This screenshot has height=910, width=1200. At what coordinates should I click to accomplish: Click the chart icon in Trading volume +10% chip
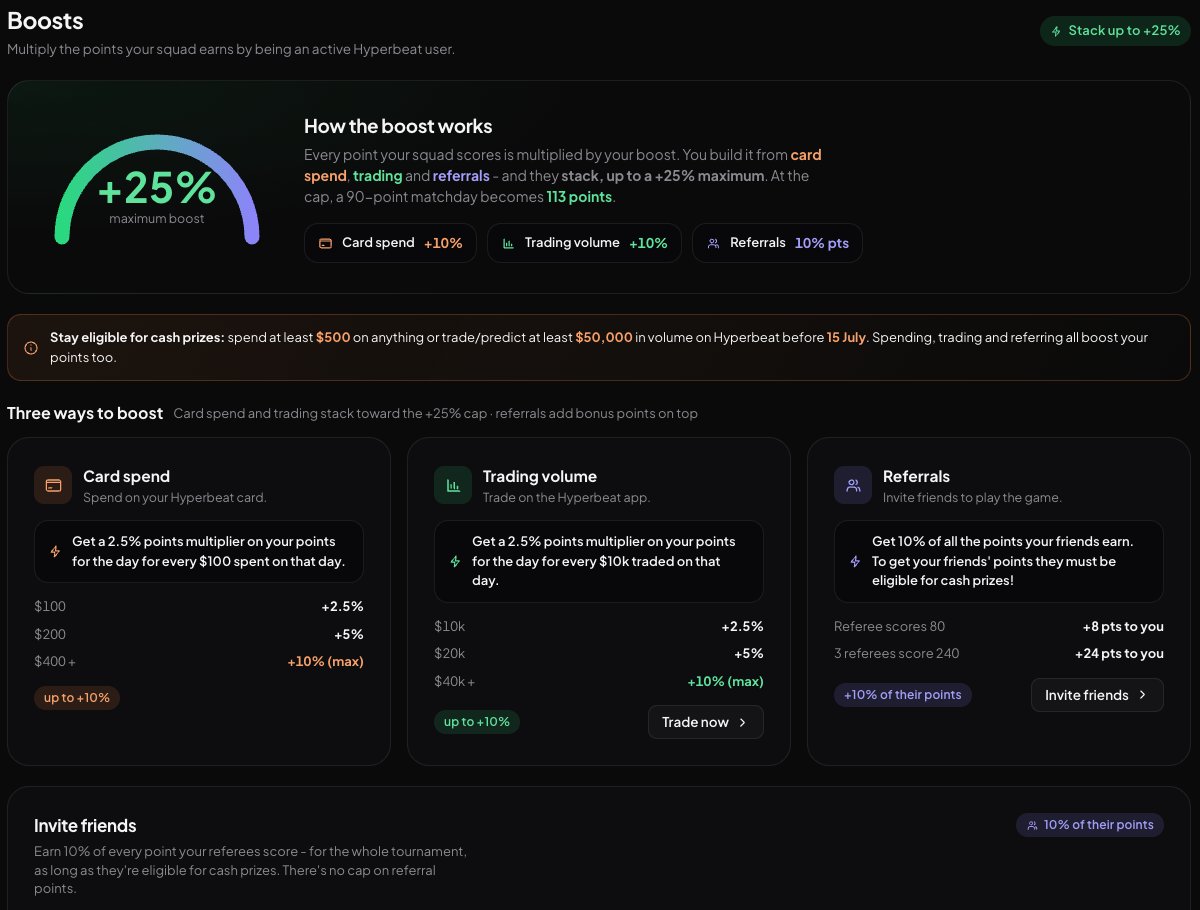coord(508,243)
